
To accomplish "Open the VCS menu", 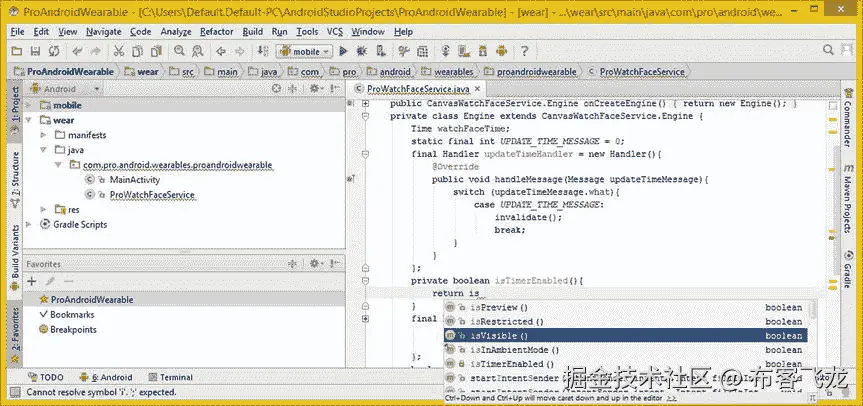I will [x=335, y=32].
